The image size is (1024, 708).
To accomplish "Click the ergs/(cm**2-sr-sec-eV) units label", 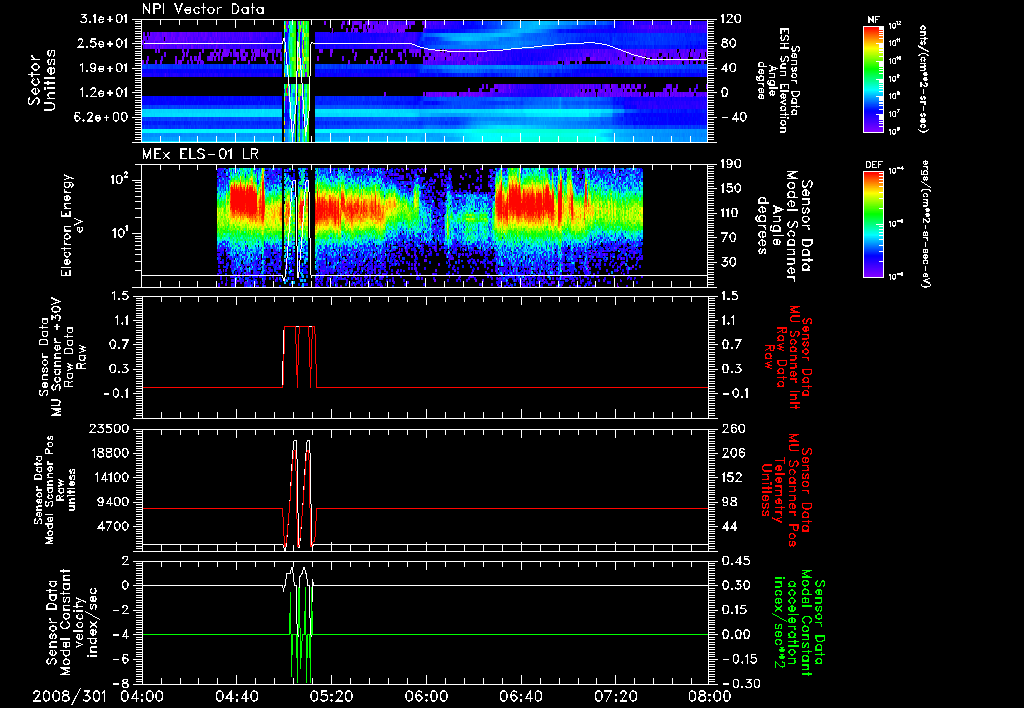I will pos(925,225).
